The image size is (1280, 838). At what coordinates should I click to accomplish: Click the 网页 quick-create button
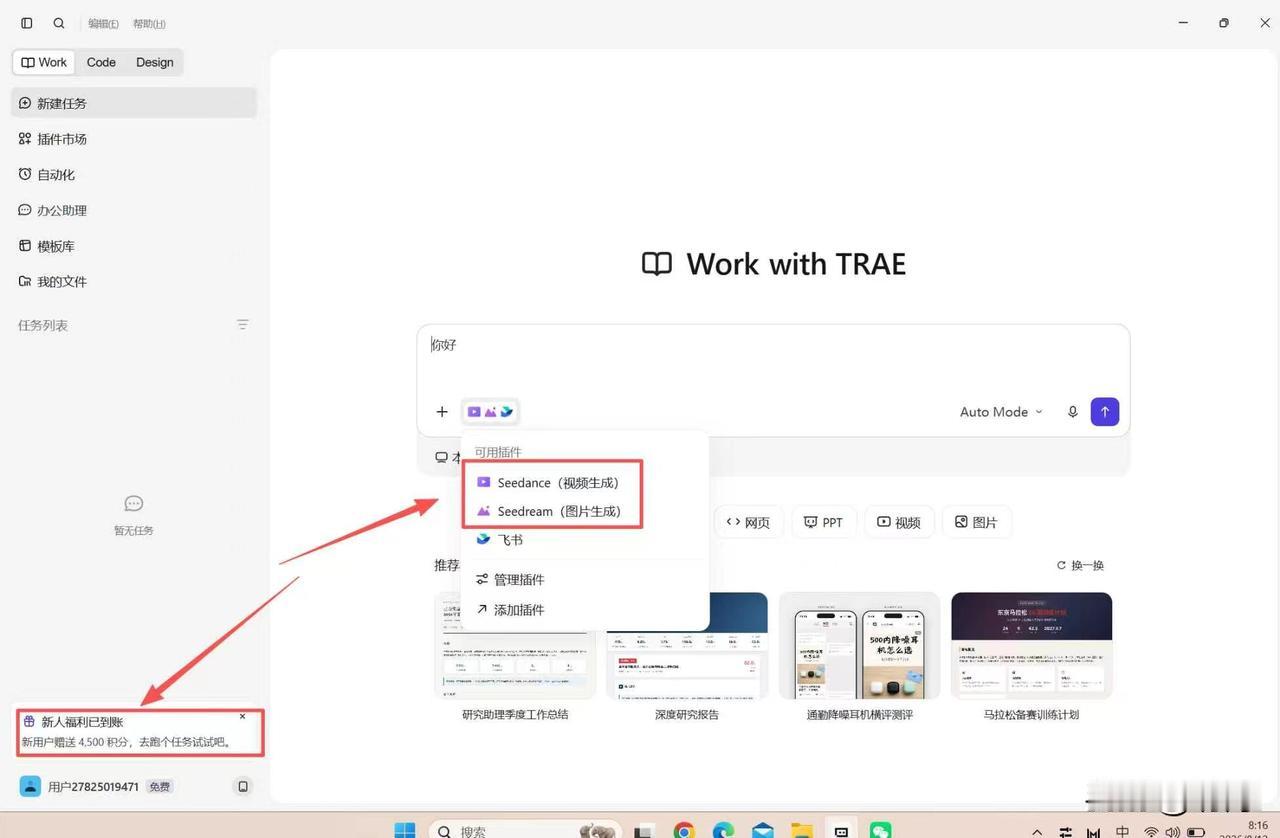(x=748, y=522)
